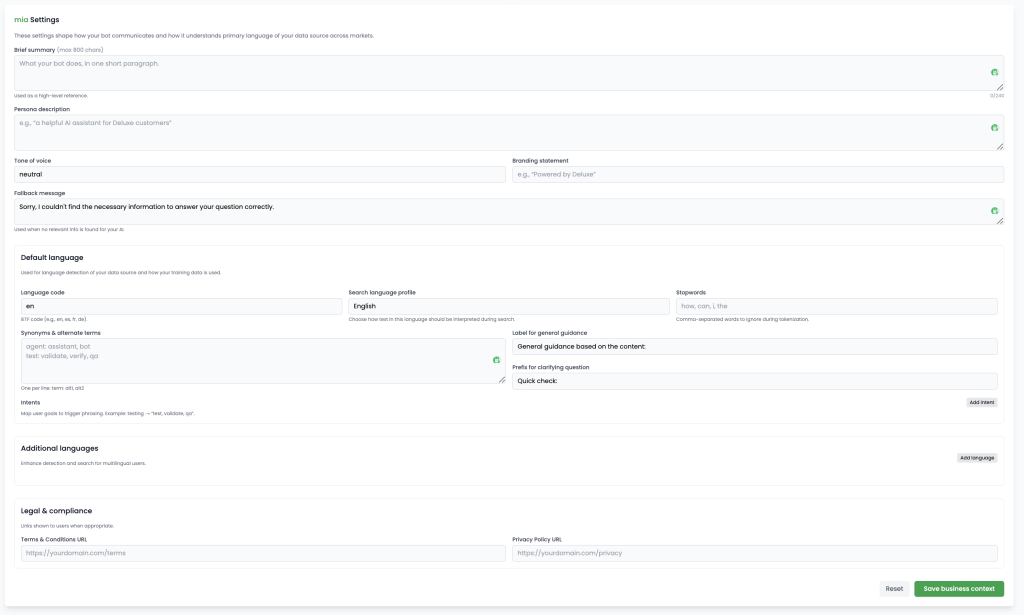
Task: Grab the Brief summary textarea resize handle
Action: (x=1000, y=87)
